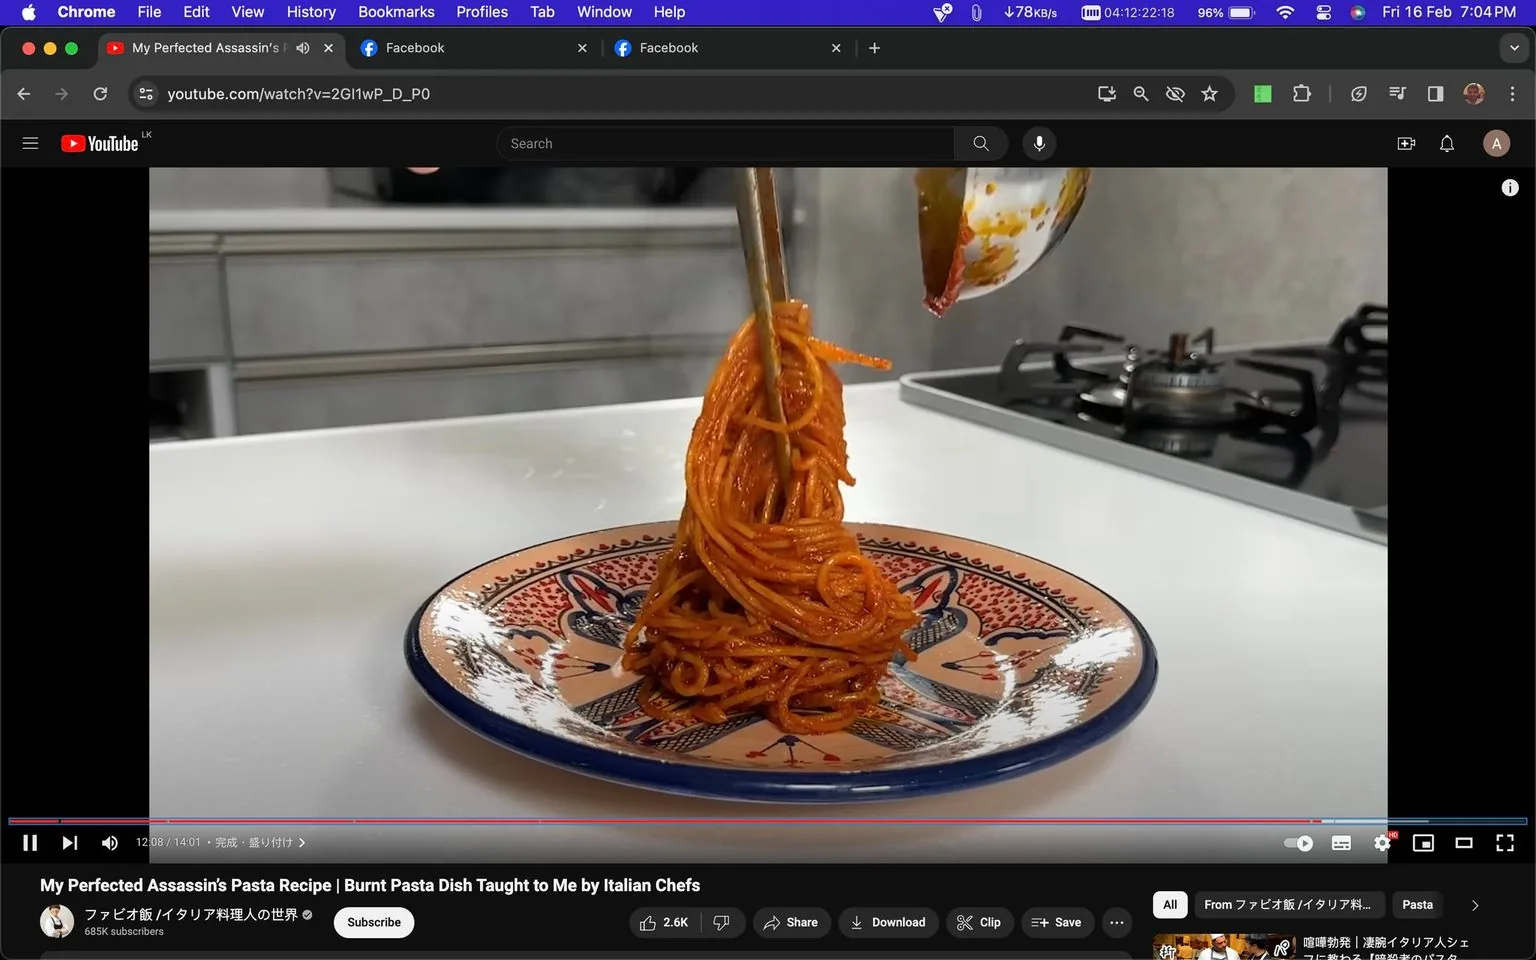Start a voice search on YouTube
This screenshot has width=1536, height=960.
(x=1038, y=143)
